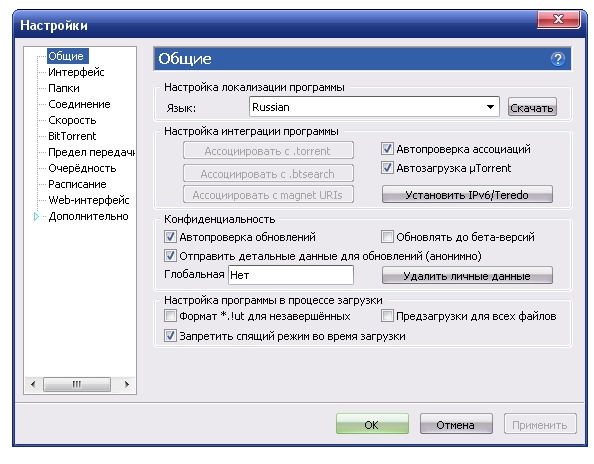Go to the BitTorrent settings page
594x464 pixels.
tap(72, 136)
